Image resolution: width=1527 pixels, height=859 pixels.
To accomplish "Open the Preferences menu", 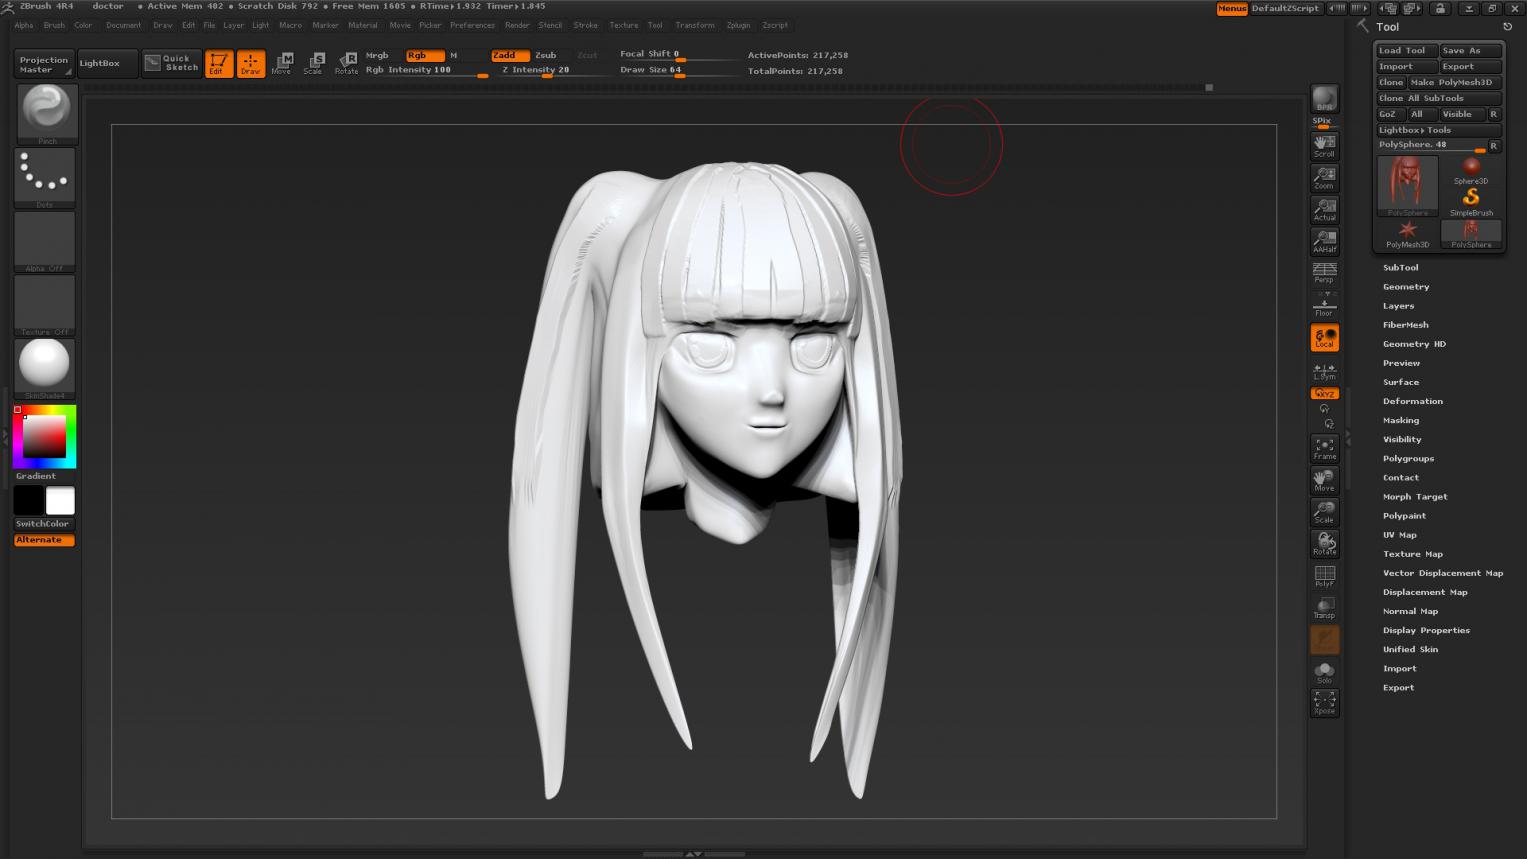I will pyautogui.click(x=472, y=25).
